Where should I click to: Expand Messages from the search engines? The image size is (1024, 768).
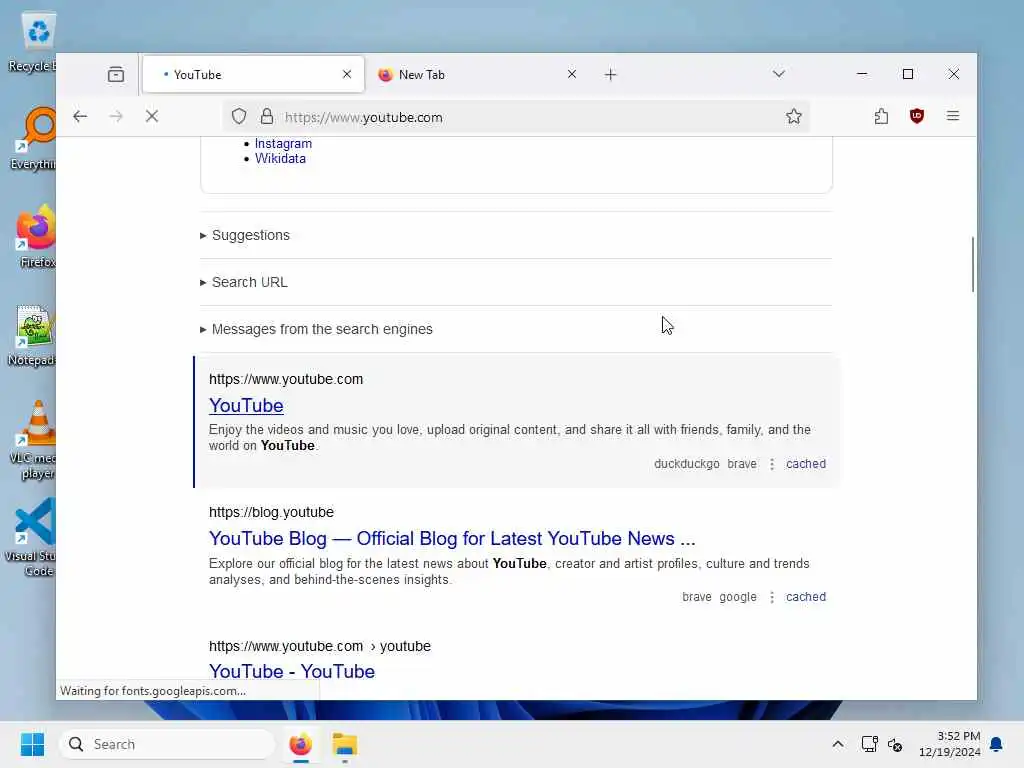click(316, 329)
